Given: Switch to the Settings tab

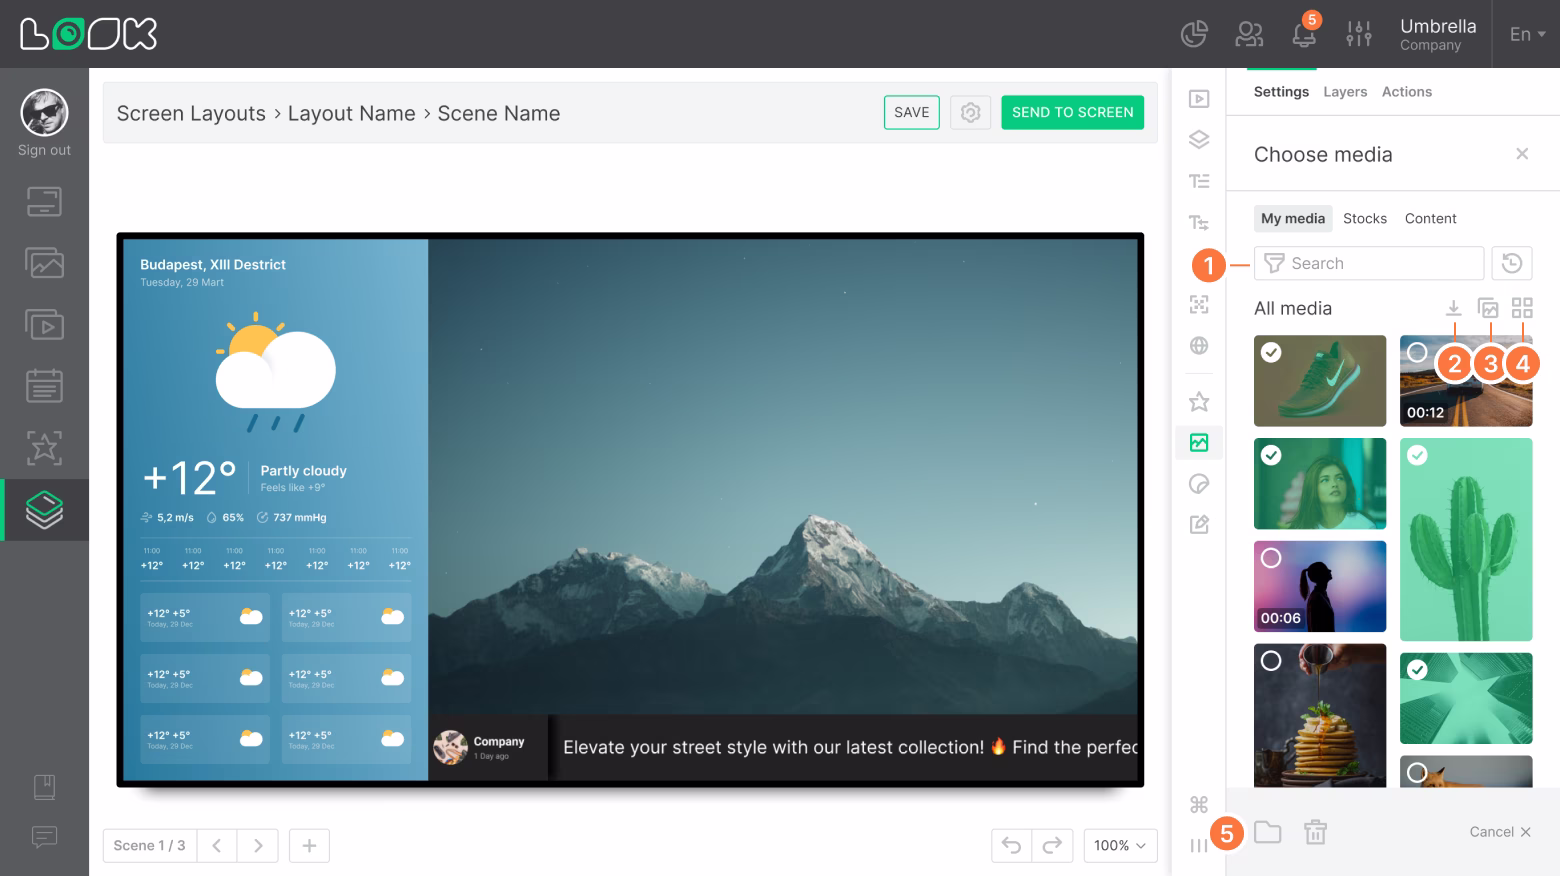Looking at the screenshot, I should (x=1281, y=91).
